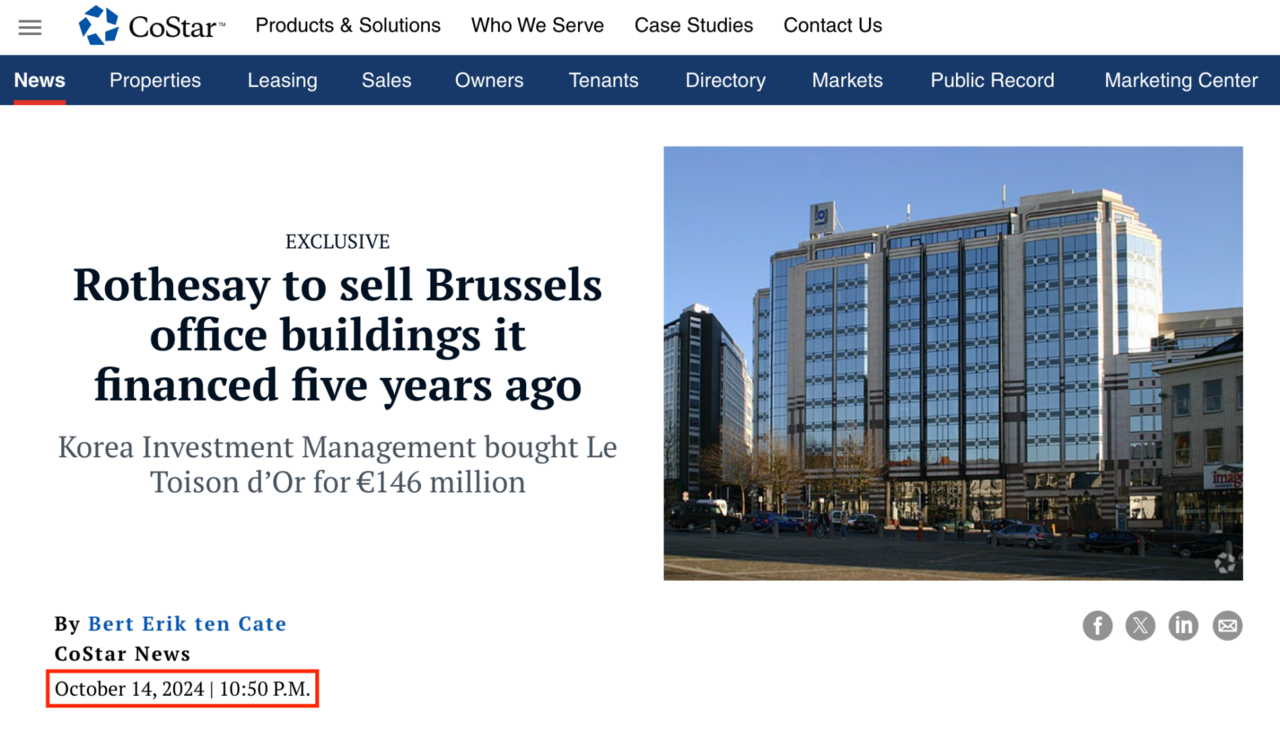The image size is (1280, 732).
Task: Share article on X
Action: pos(1140,626)
